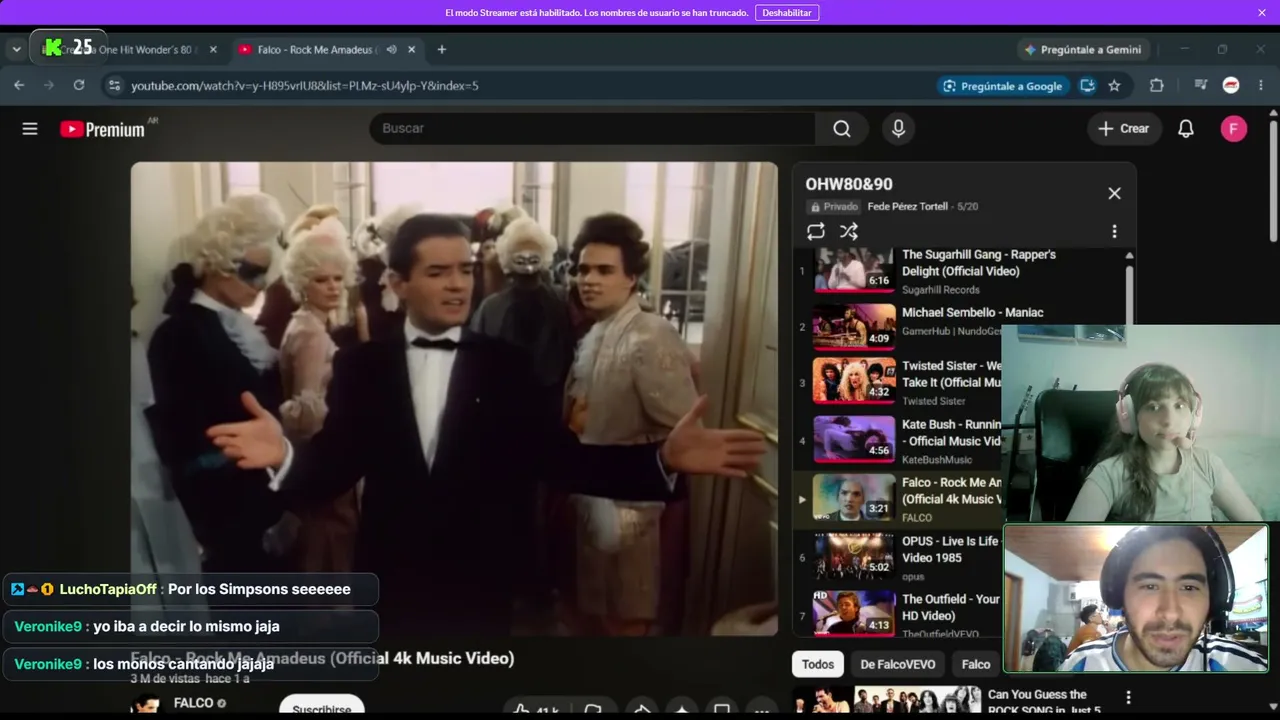Click the install/cast icon in address bar
The height and width of the screenshot is (720, 1280).
click(x=1087, y=86)
